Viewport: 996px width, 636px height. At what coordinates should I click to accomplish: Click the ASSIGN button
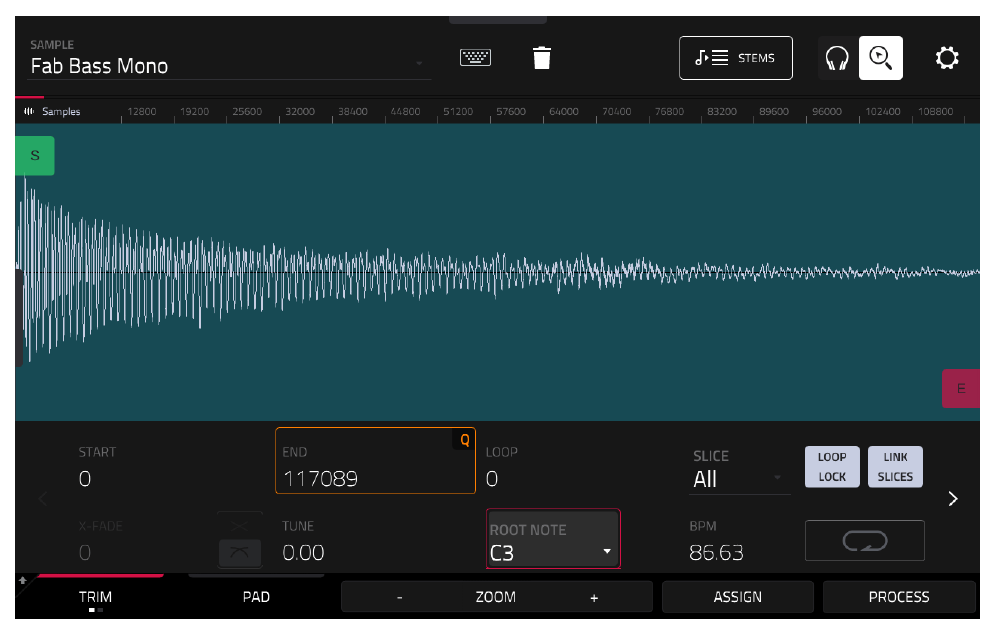pyautogui.click(x=737, y=597)
